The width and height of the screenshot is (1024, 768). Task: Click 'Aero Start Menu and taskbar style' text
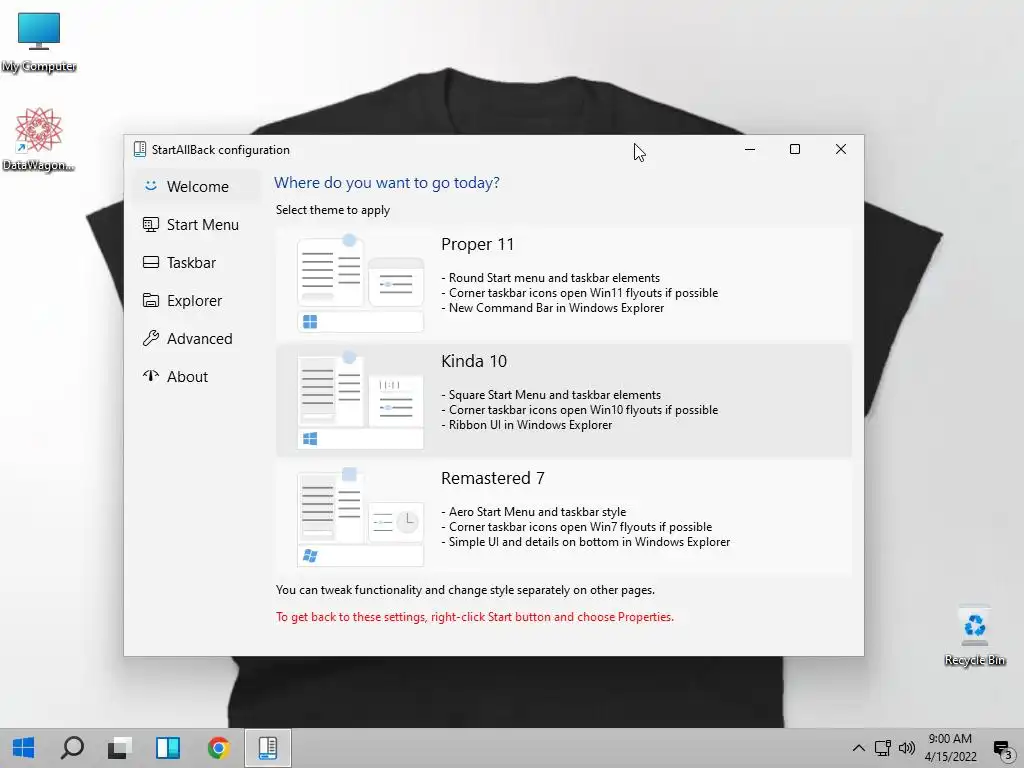tap(537, 511)
